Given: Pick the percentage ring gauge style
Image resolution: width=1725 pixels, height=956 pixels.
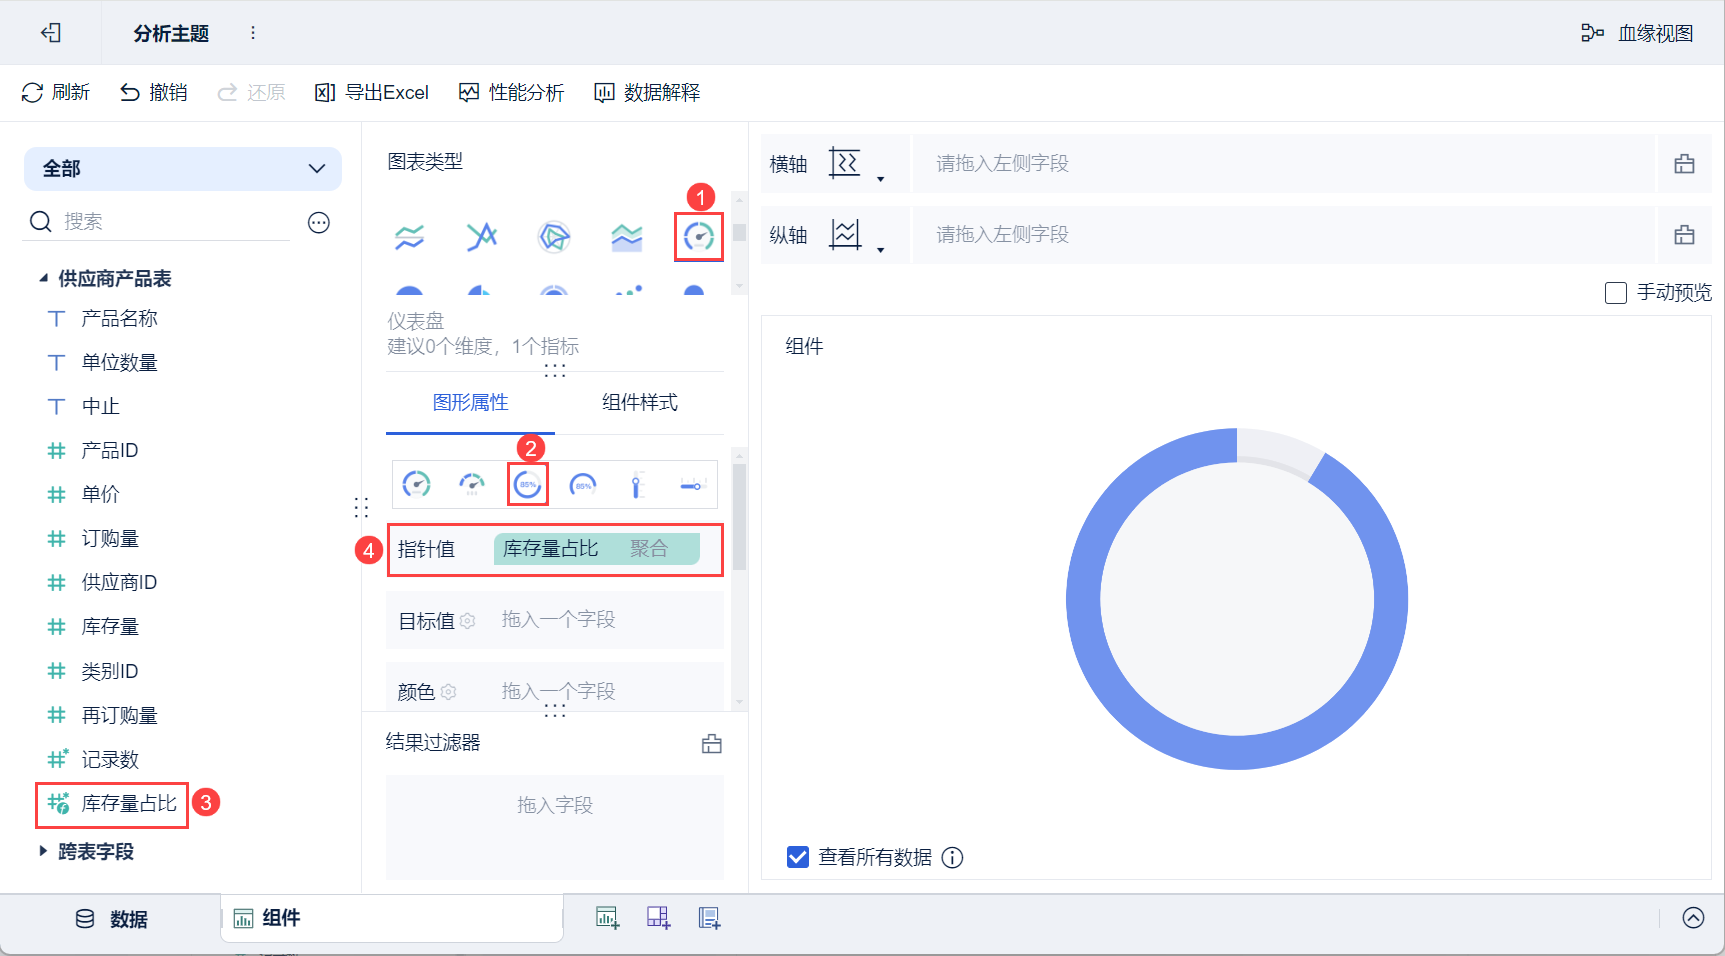Looking at the screenshot, I should pyautogui.click(x=527, y=485).
